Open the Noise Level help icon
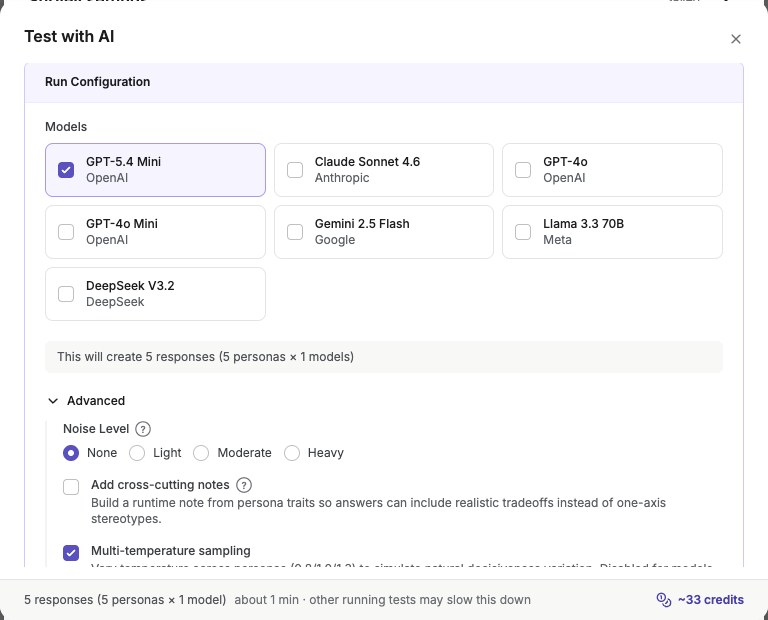Viewport: 768px width, 620px height. [x=143, y=429]
